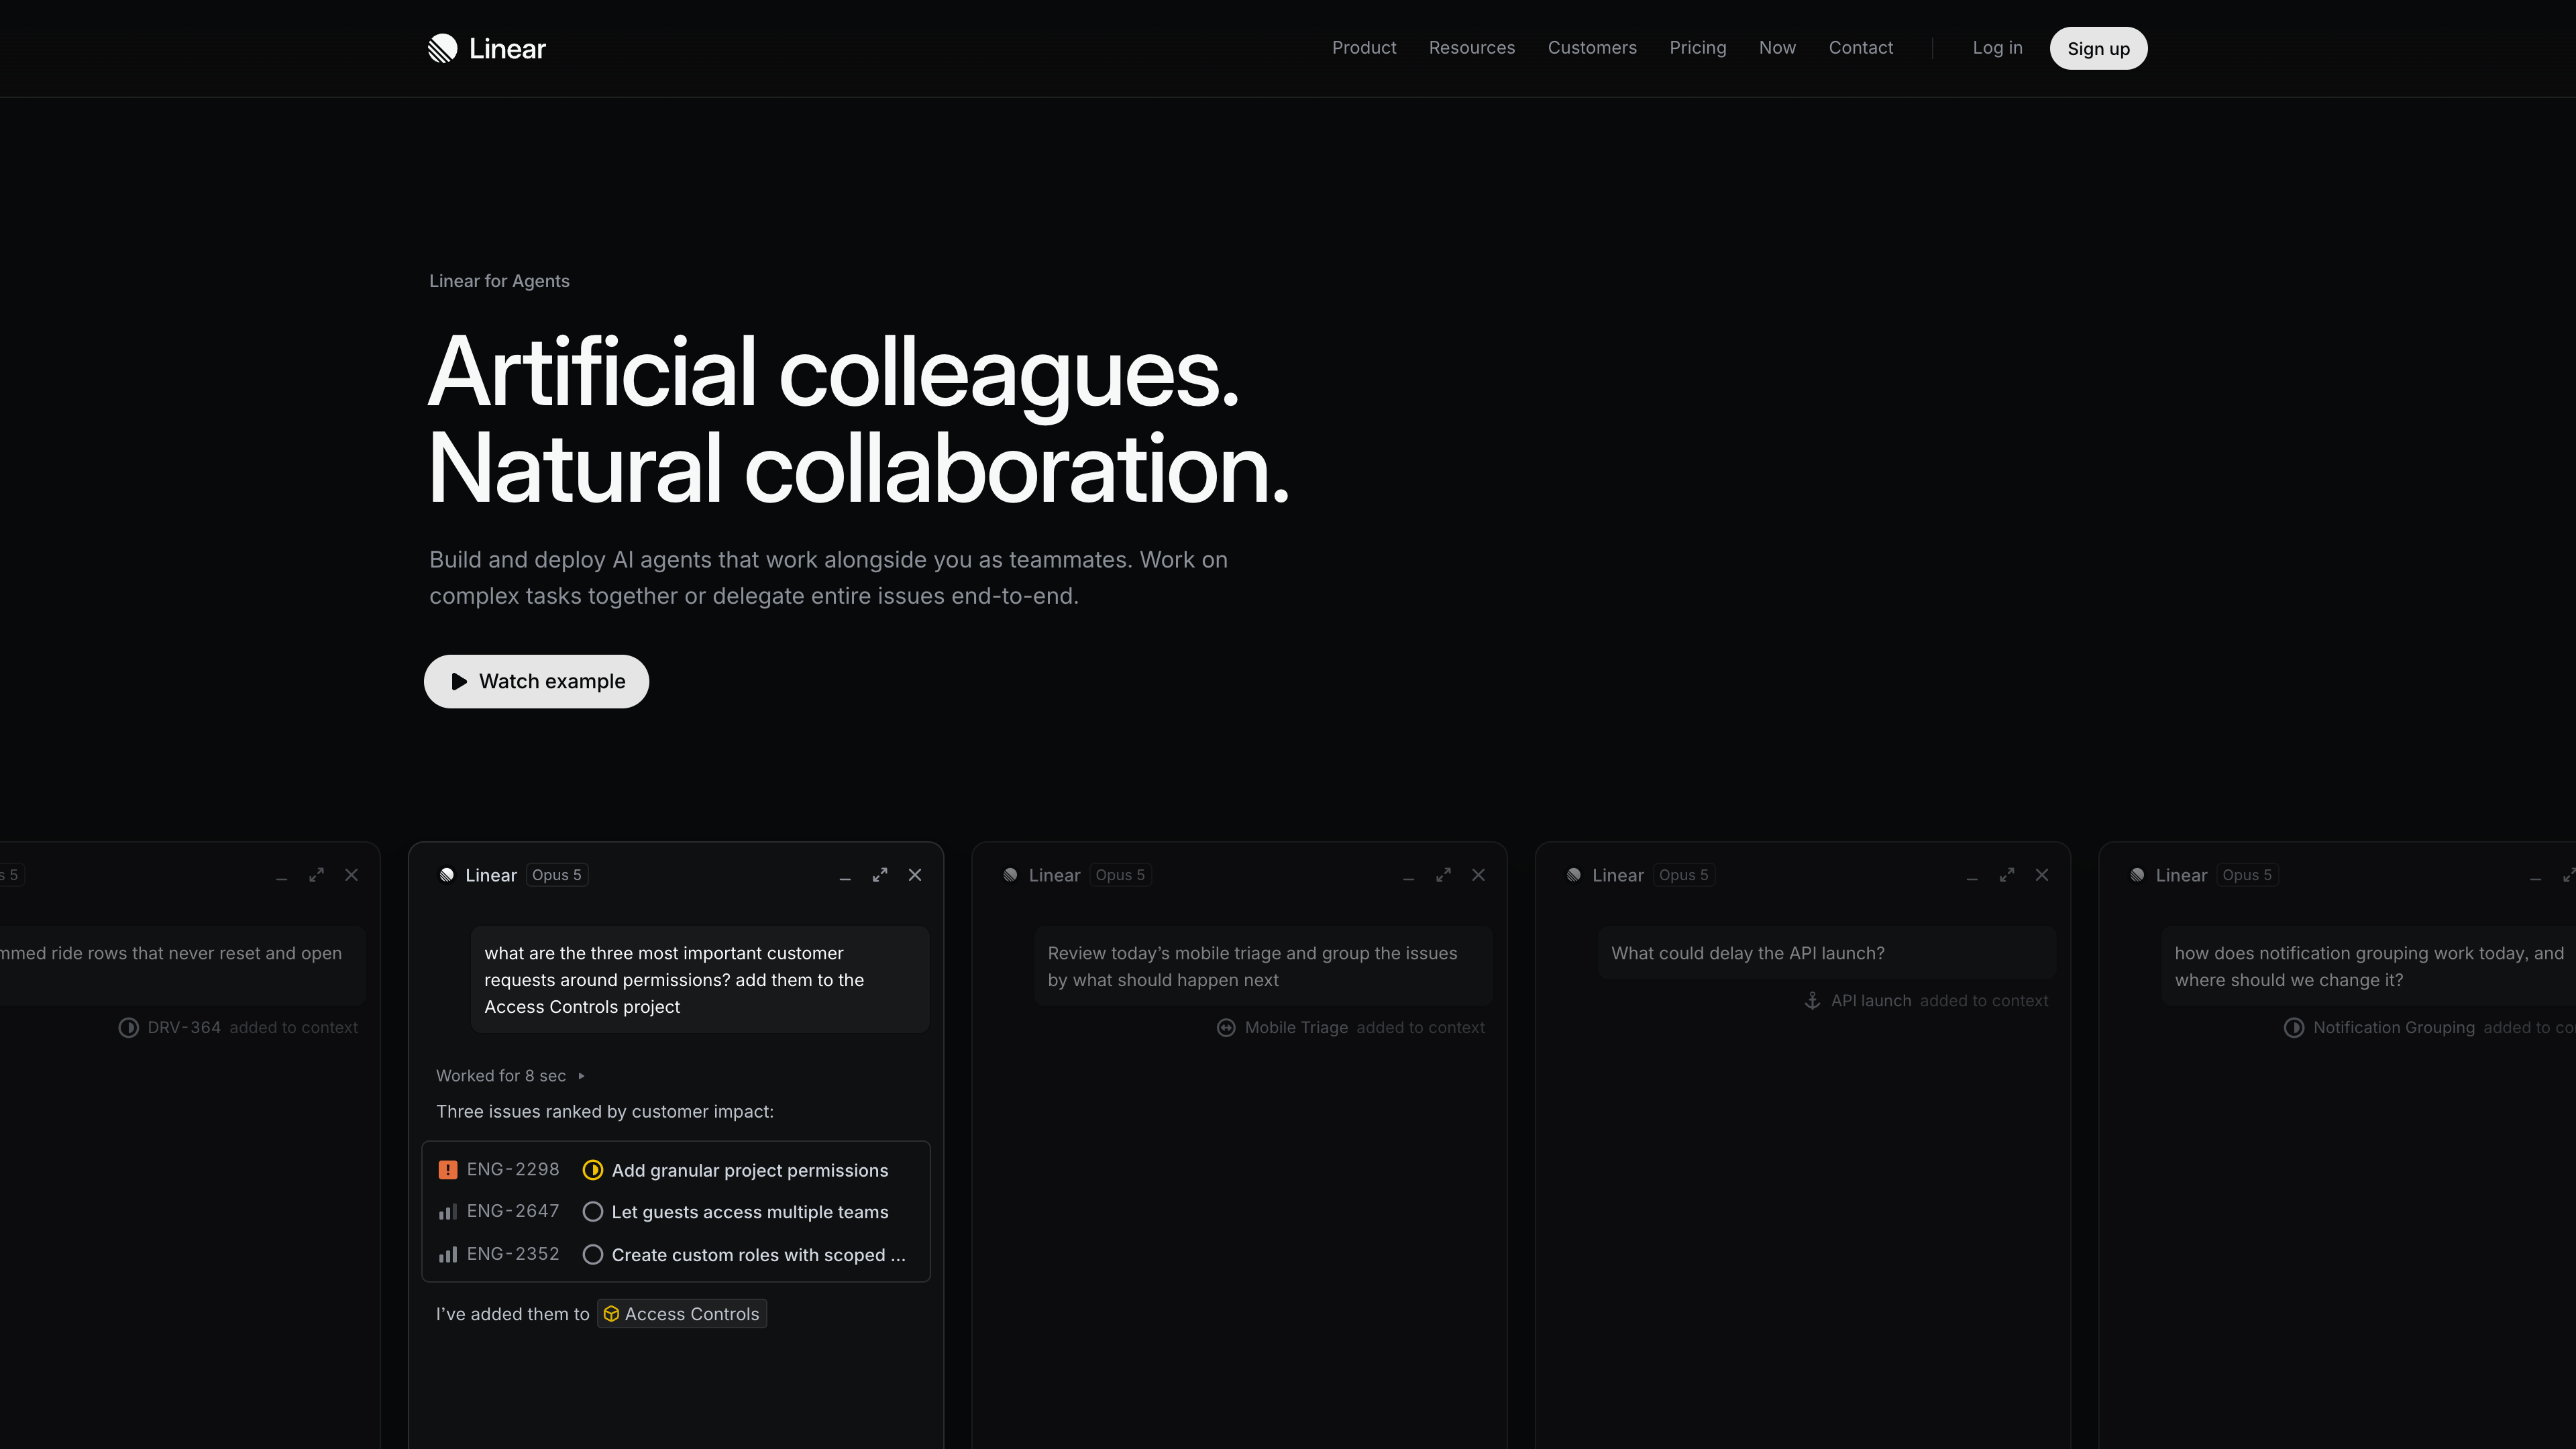Expand the permissions chat window to fullscreen
2576x1449 pixels.
coord(880,875)
